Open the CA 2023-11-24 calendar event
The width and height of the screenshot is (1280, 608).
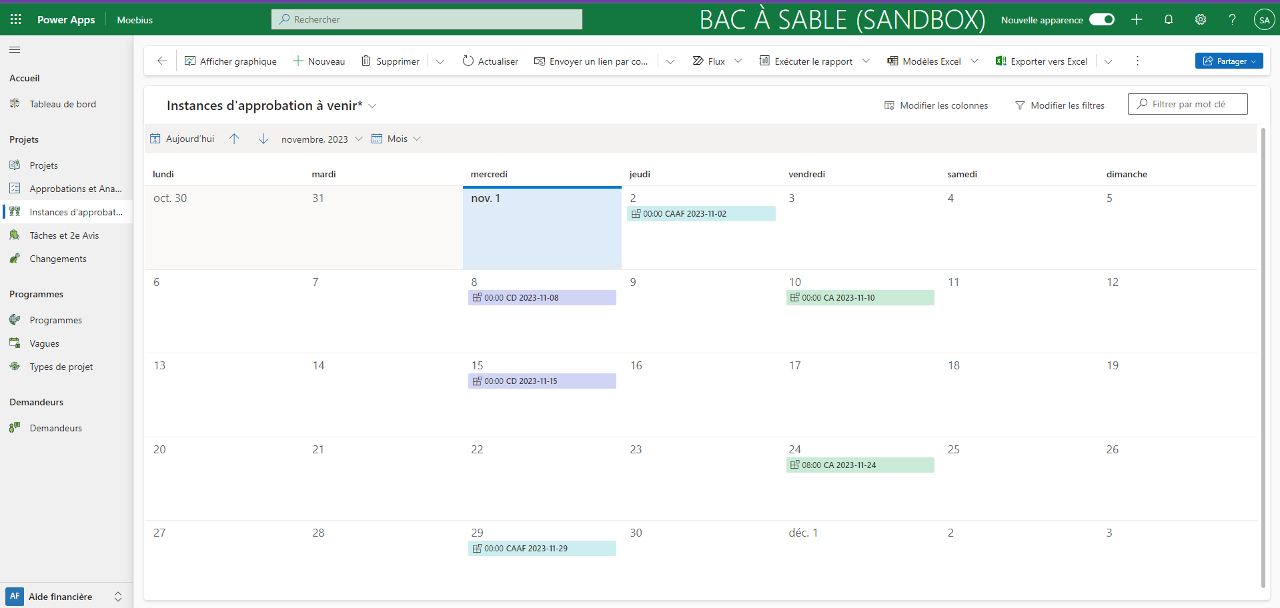click(860, 465)
